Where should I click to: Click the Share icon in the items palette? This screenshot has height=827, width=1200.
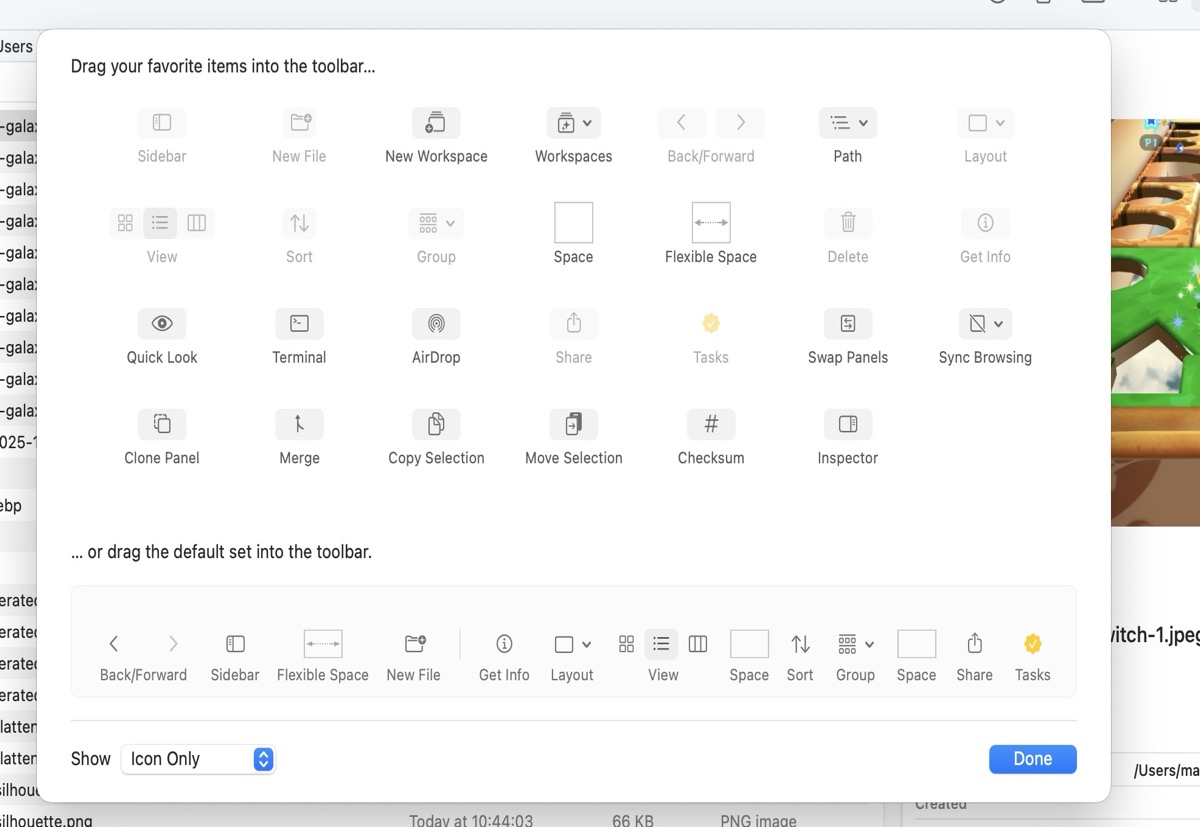(574, 324)
